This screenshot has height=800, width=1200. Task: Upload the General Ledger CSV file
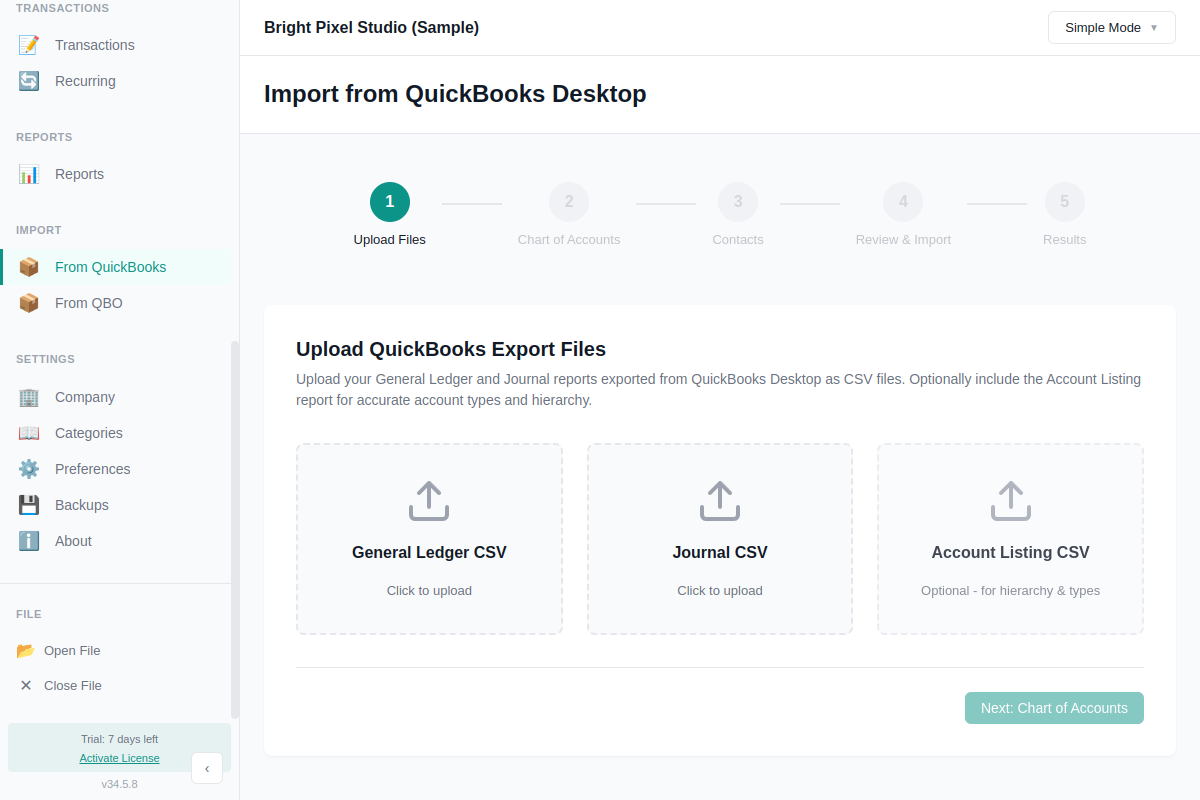tap(429, 538)
